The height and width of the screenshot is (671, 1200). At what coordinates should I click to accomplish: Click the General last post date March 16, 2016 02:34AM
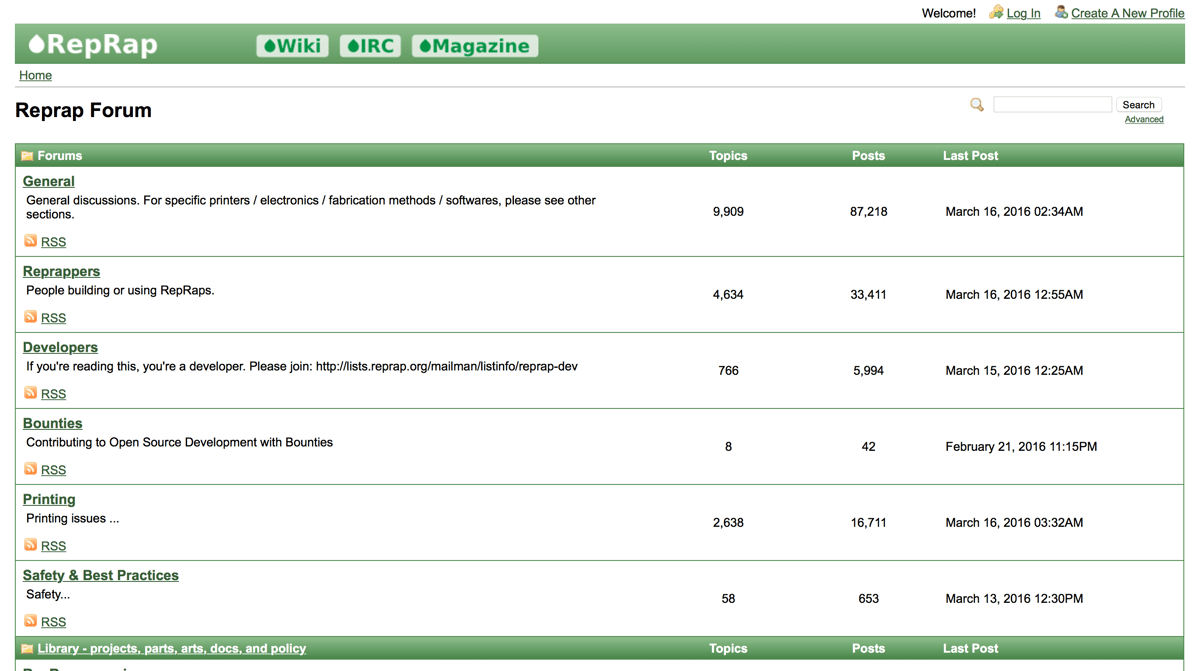pyautogui.click(x=1014, y=212)
